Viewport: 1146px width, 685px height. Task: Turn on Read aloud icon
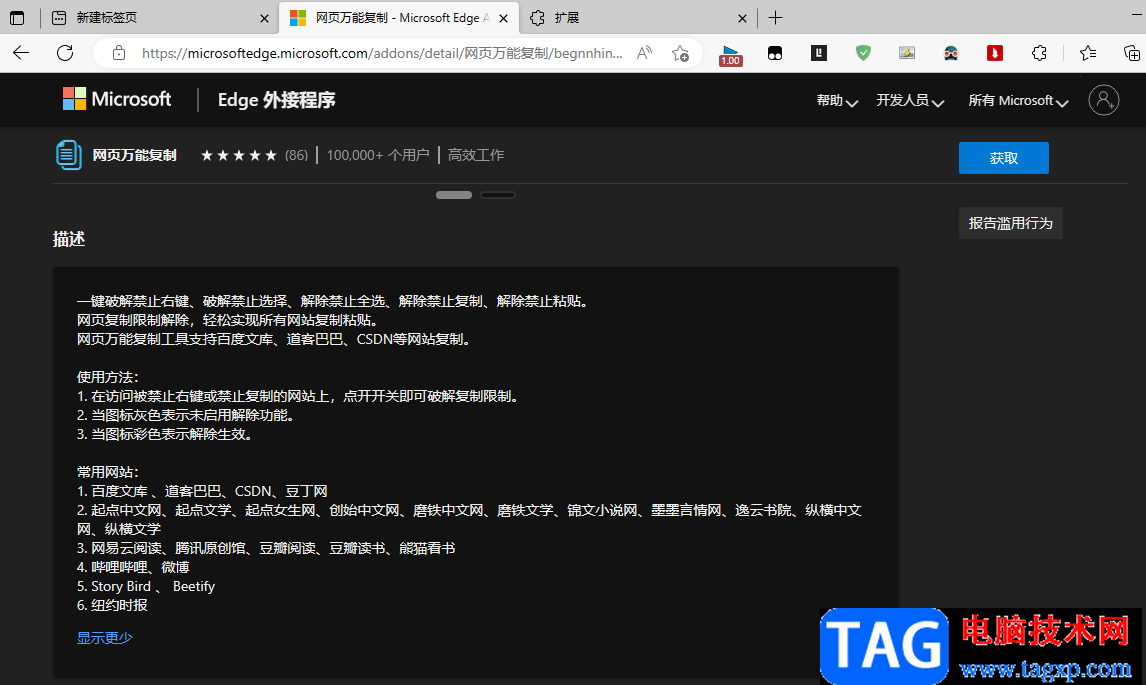tap(644, 53)
